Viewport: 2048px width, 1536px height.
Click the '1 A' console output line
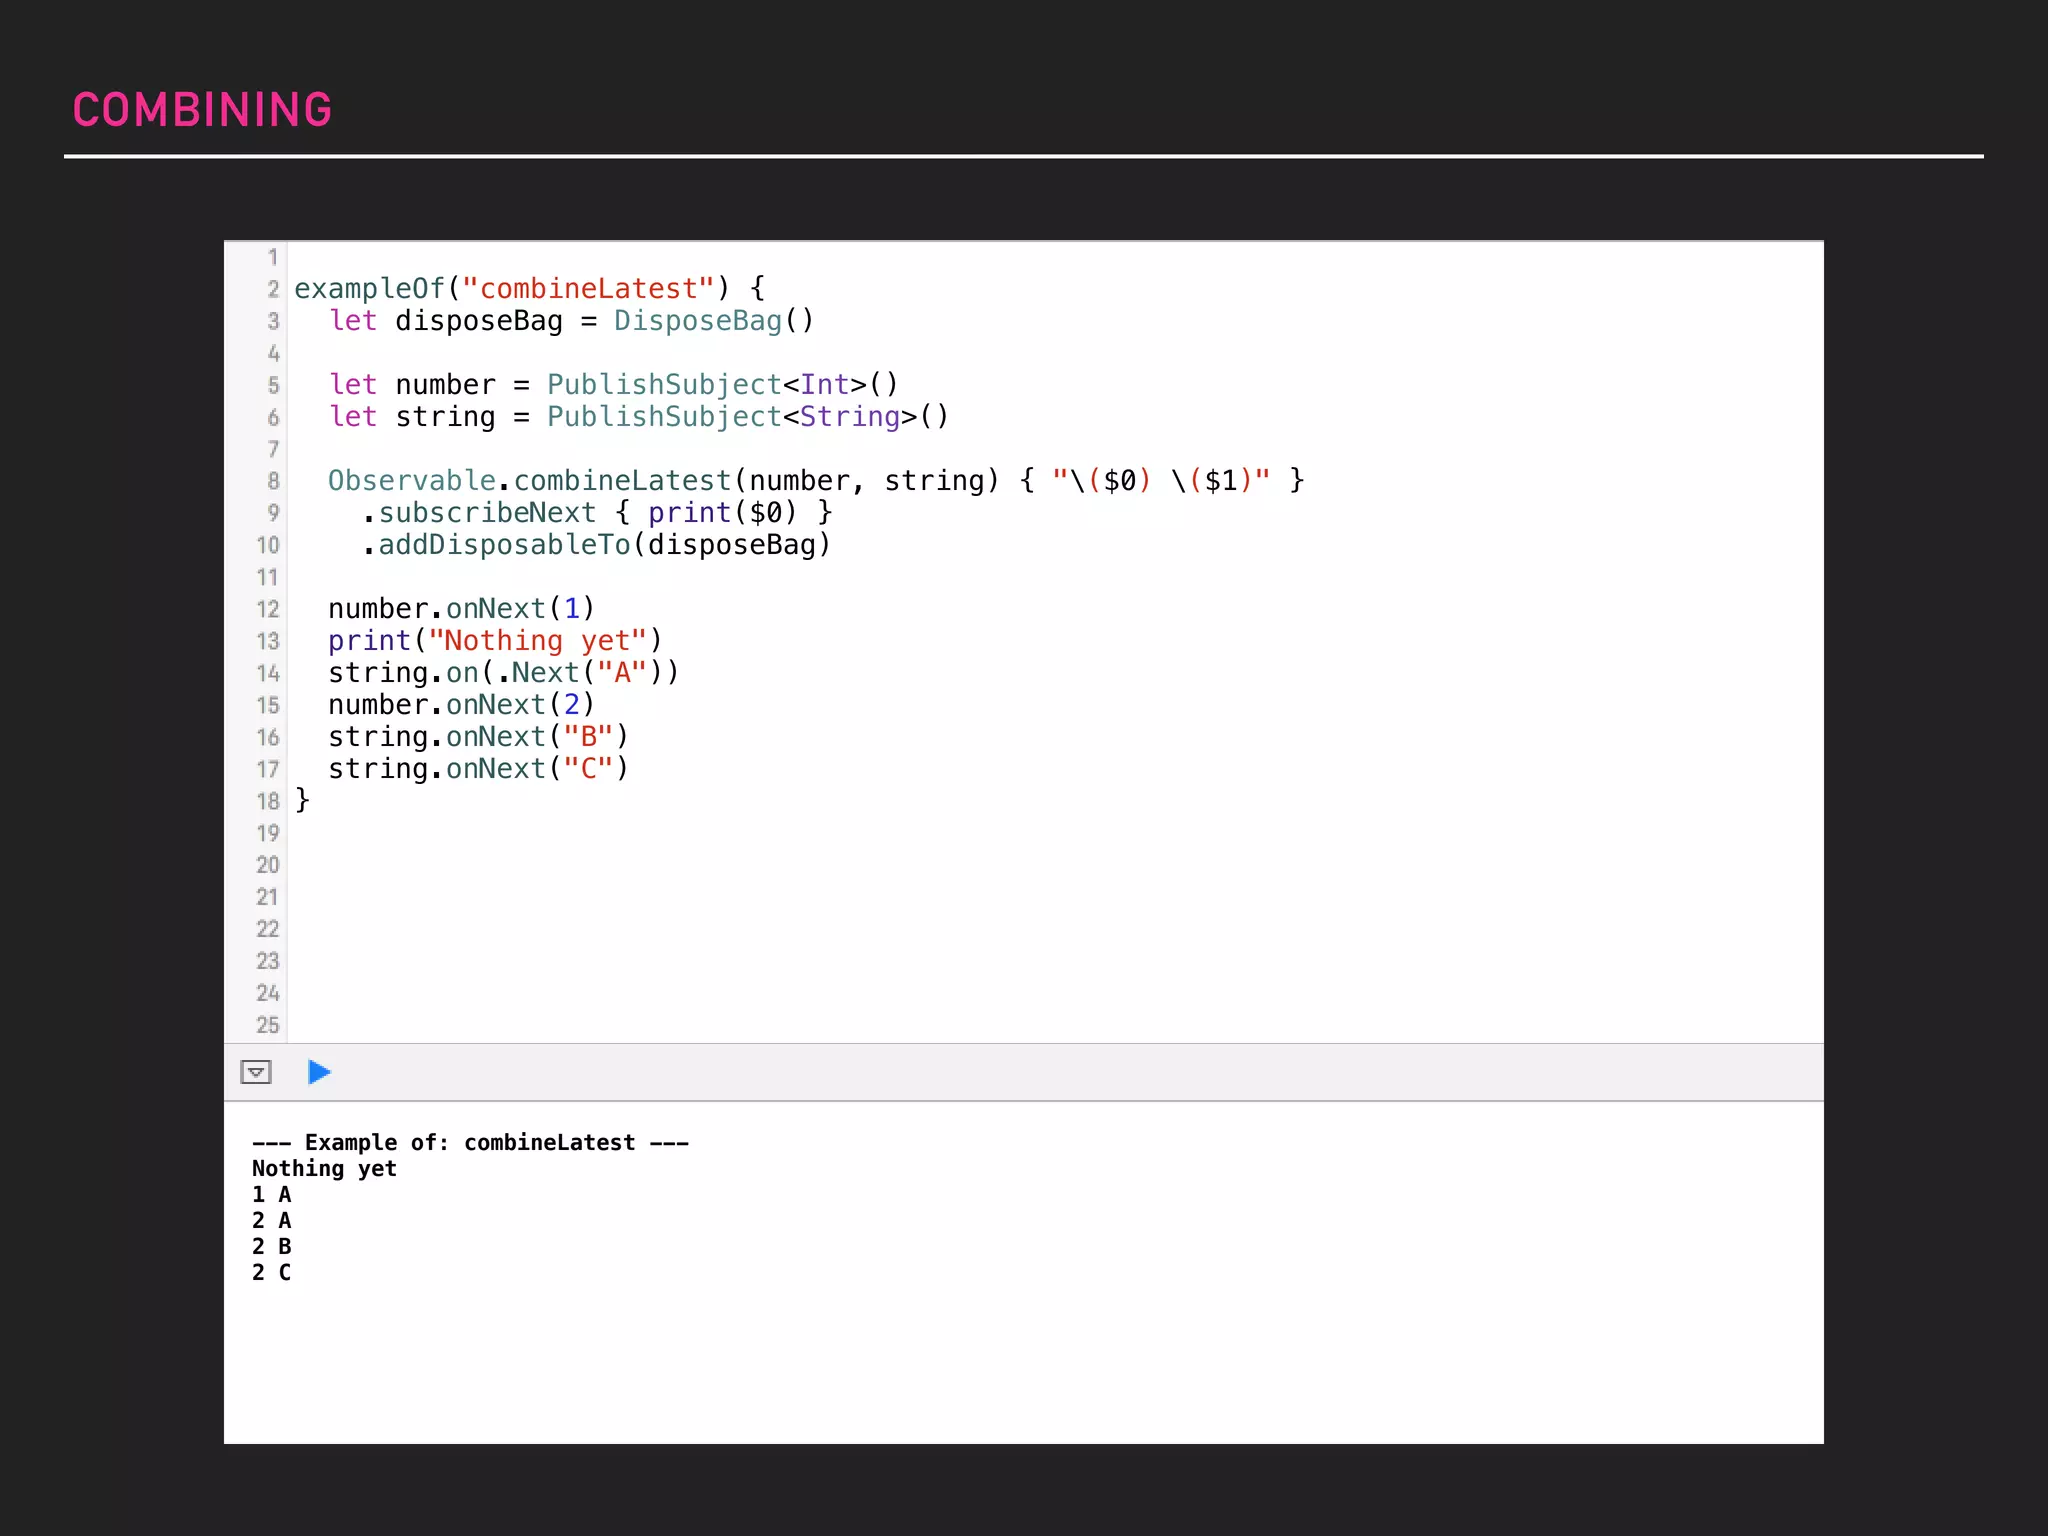coord(271,1194)
